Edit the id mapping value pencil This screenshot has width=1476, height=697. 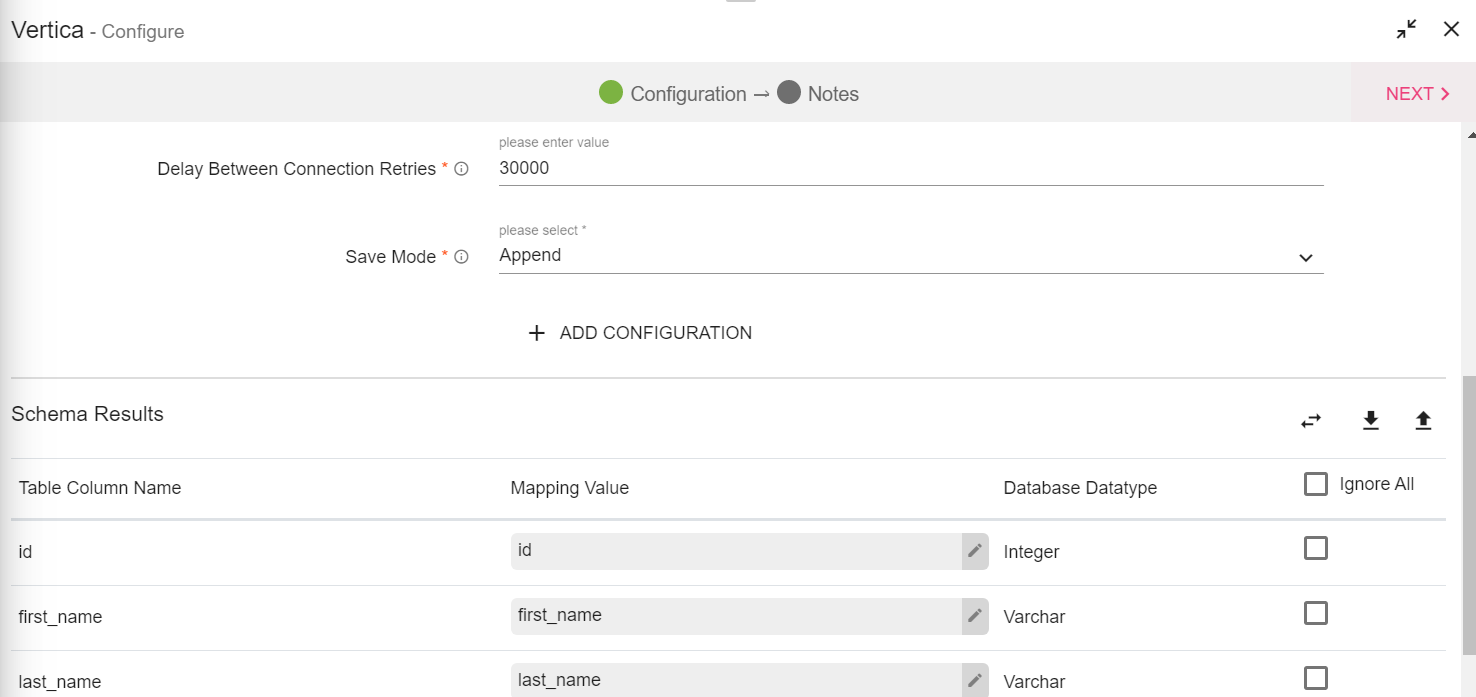point(974,551)
